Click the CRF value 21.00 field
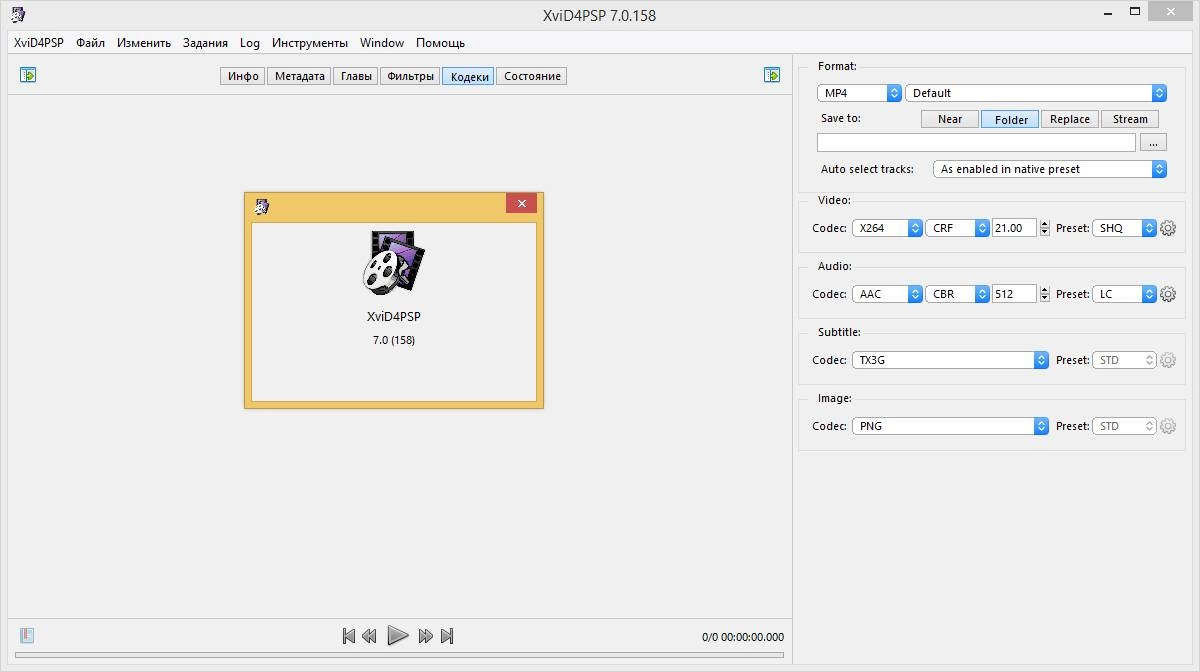Image resolution: width=1200 pixels, height=672 pixels. point(1014,228)
